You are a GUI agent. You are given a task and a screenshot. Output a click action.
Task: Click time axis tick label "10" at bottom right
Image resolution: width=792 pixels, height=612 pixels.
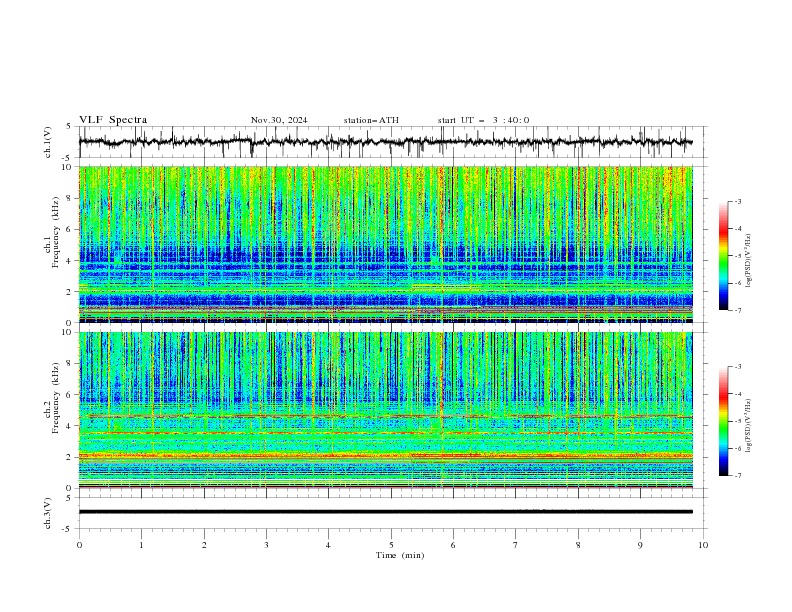click(x=703, y=545)
